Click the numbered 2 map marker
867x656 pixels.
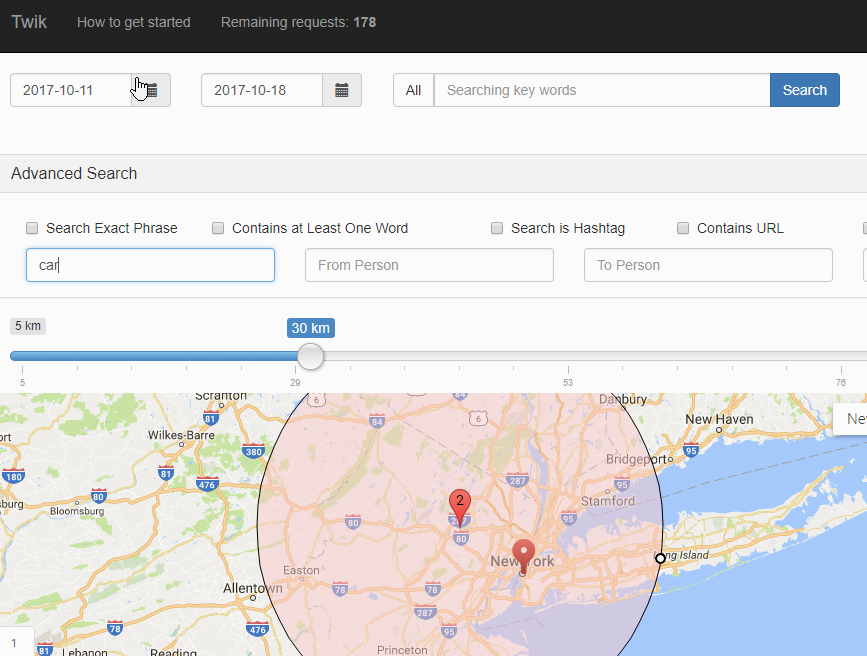(x=459, y=508)
